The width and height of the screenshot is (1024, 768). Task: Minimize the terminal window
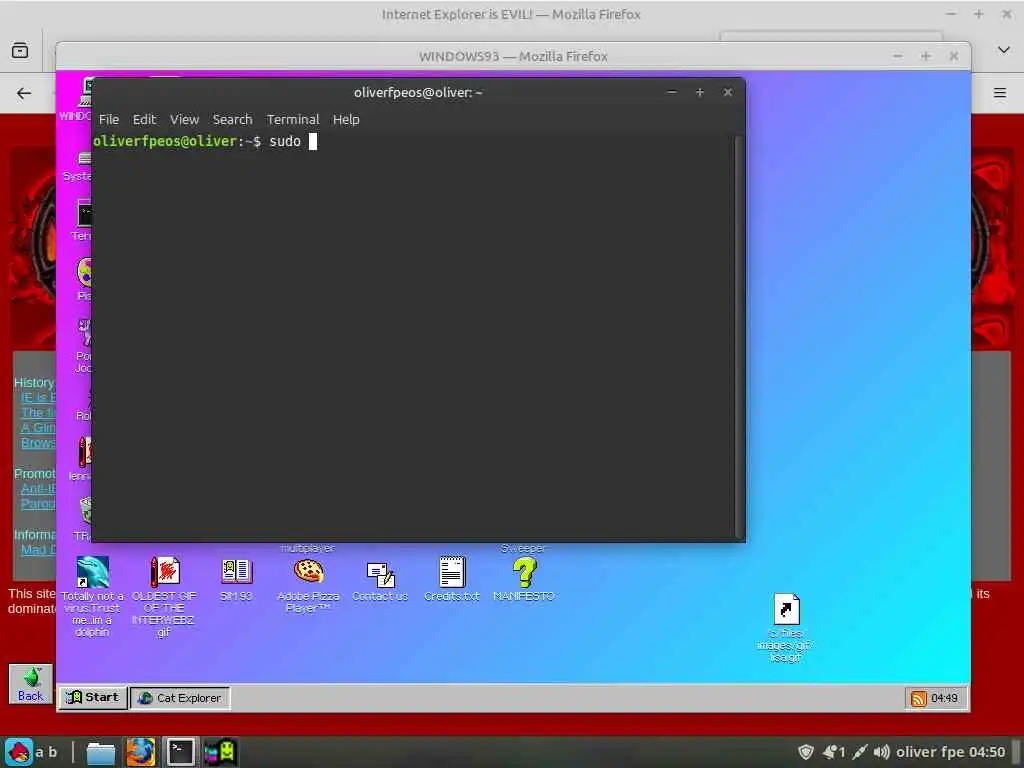coord(672,93)
